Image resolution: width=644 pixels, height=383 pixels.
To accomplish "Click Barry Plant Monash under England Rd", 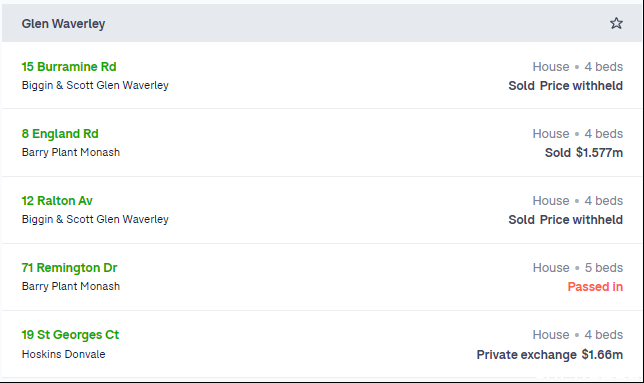I will pos(71,152).
